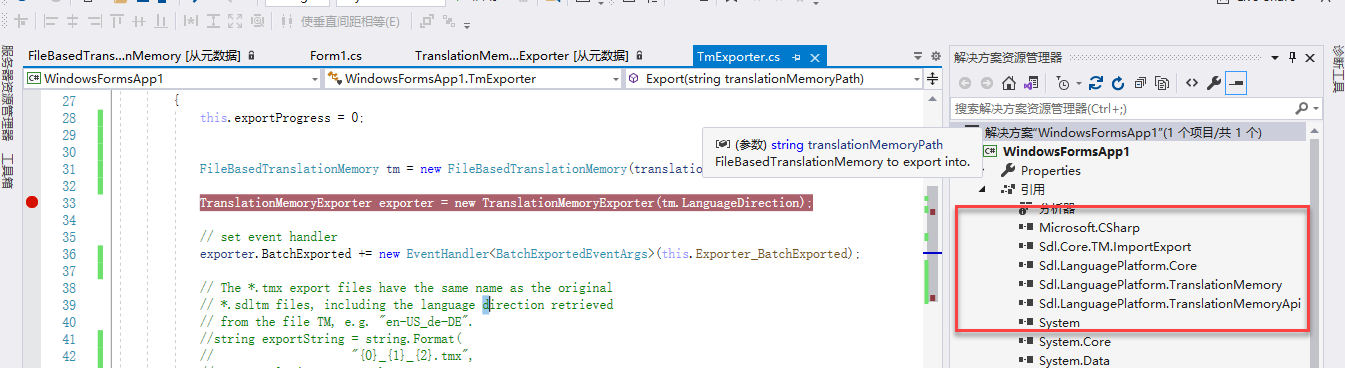Click the align tops layout icon
Image resolution: width=1345 pixels, height=368 pixels.
(x=117, y=22)
